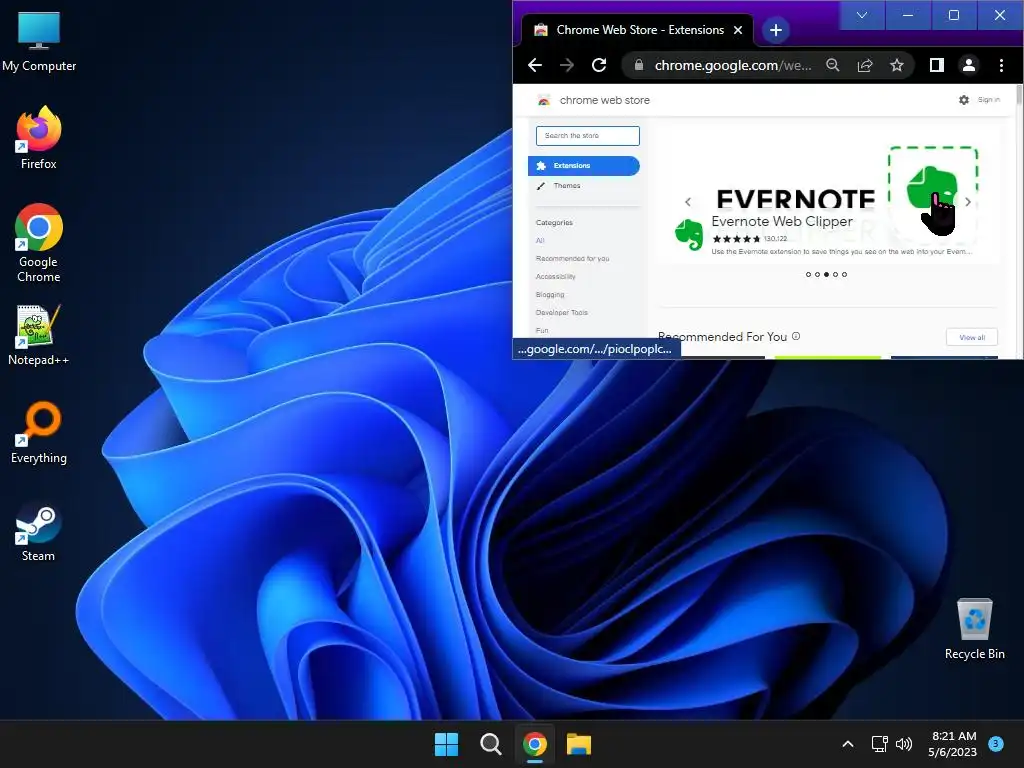This screenshot has height=768, width=1024.
Task: Click the share page icon
Action: (x=865, y=65)
